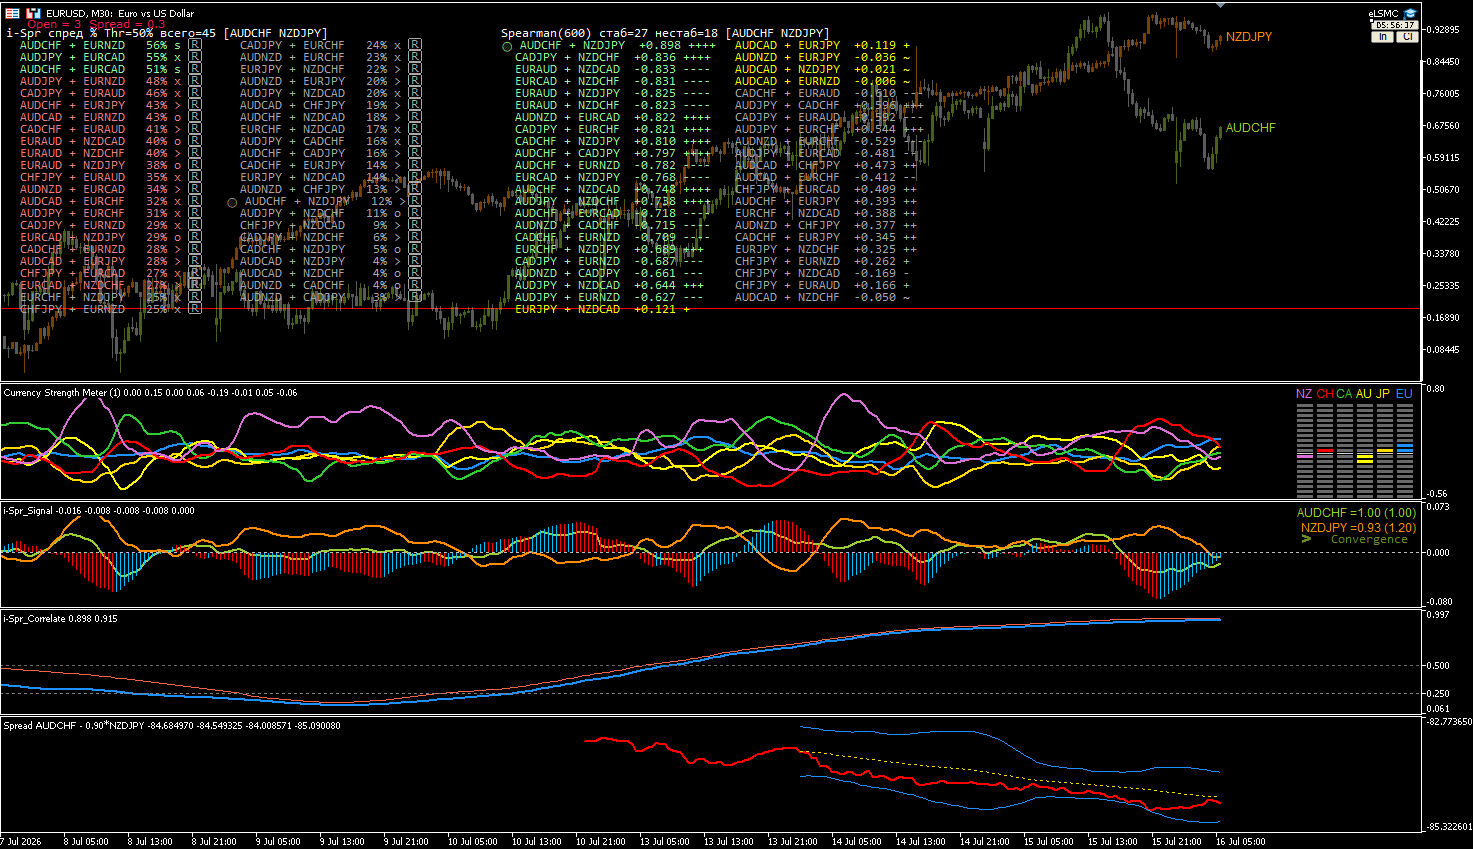This screenshot has width=1473, height=849.
Task: Click the Cl button
Action: point(1407,37)
